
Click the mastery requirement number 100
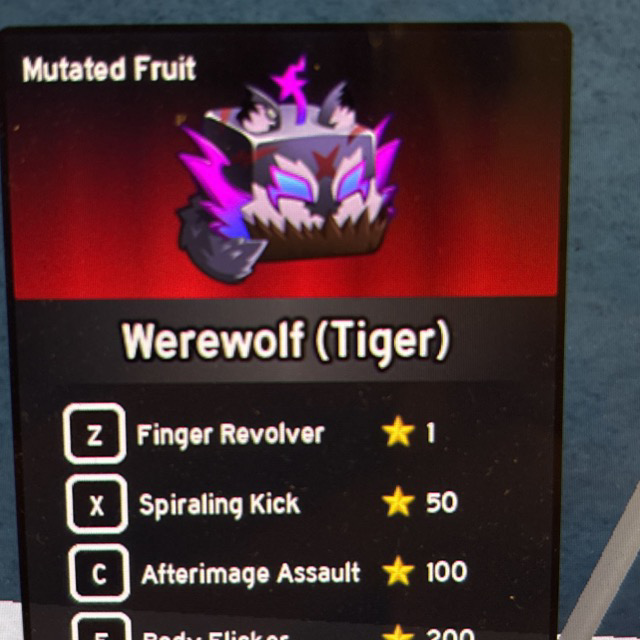coord(447,571)
